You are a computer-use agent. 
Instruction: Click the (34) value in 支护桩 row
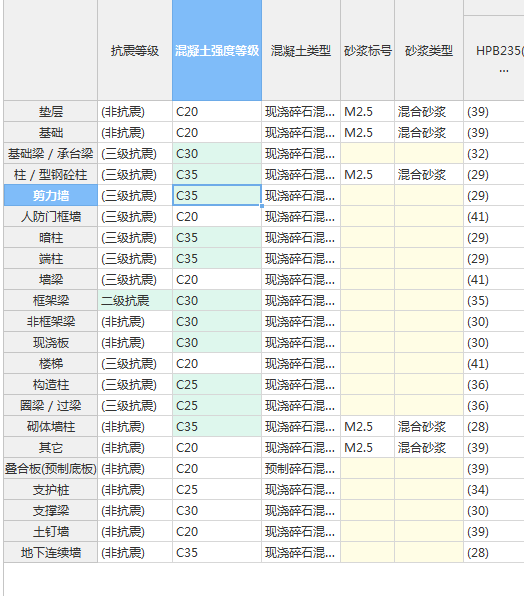click(x=494, y=490)
